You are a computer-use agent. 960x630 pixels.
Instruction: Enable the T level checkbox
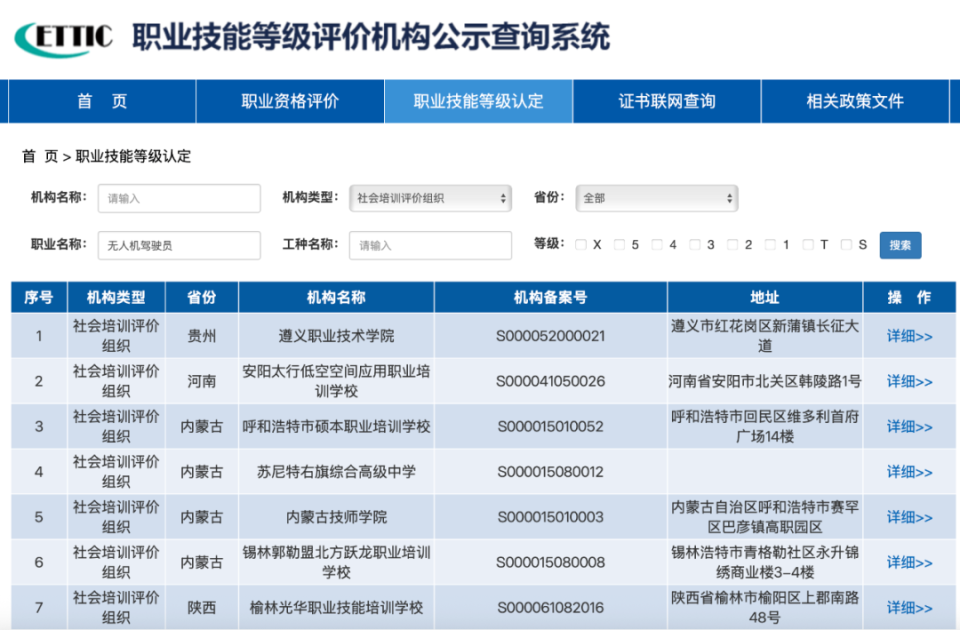click(807, 244)
